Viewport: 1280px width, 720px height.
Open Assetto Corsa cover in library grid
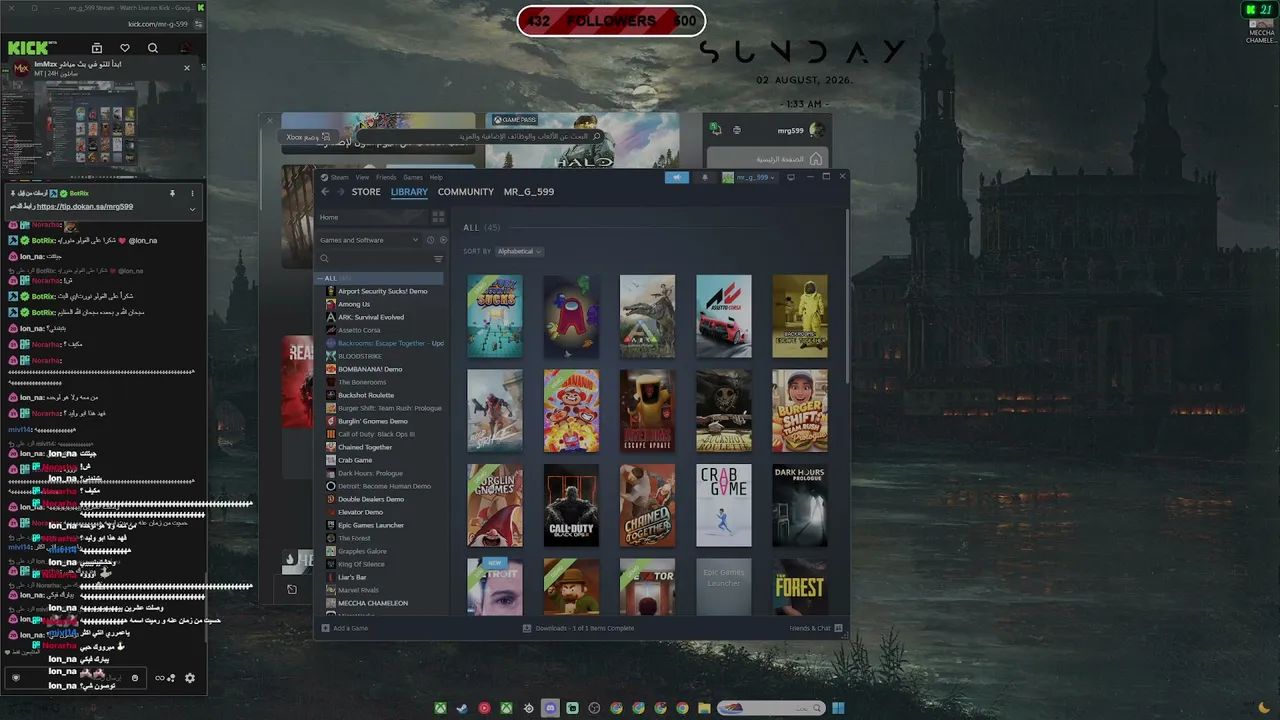723,316
